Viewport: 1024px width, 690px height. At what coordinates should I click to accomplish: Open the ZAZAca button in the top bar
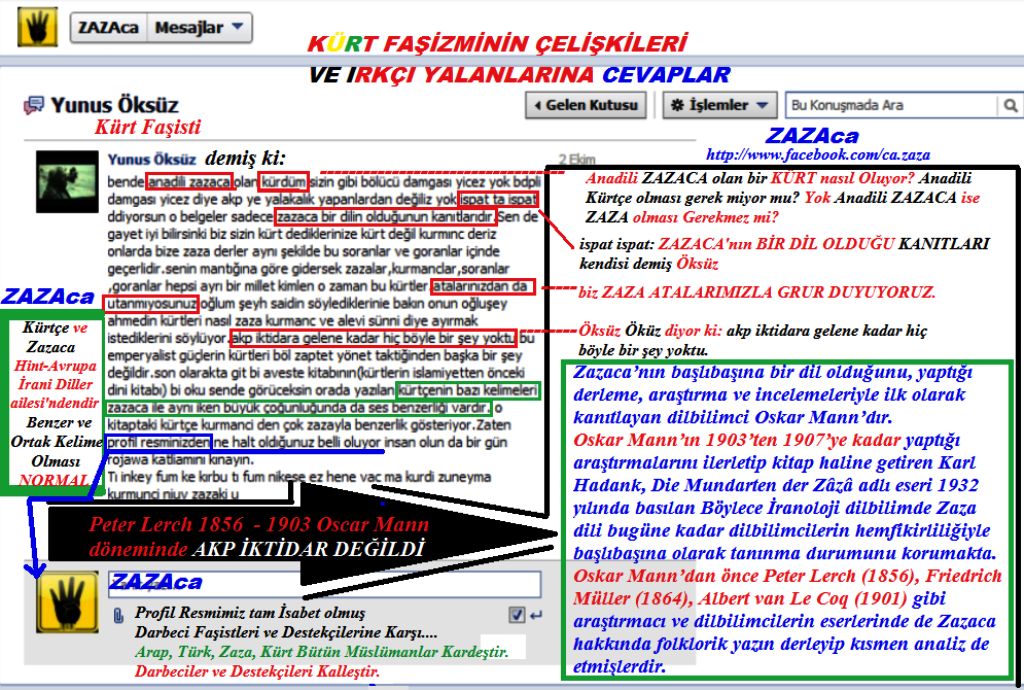[x=108, y=28]
